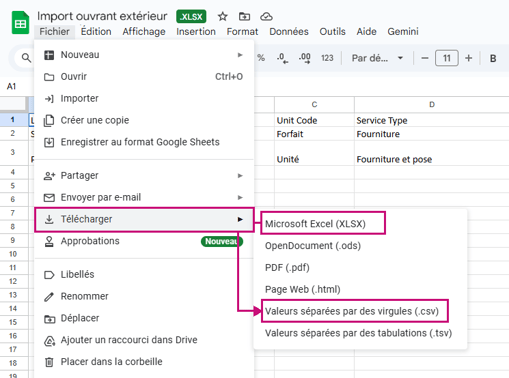Click the Google Sheets home logo
Screen dimensions: 509x378
[x=20, y=23]
